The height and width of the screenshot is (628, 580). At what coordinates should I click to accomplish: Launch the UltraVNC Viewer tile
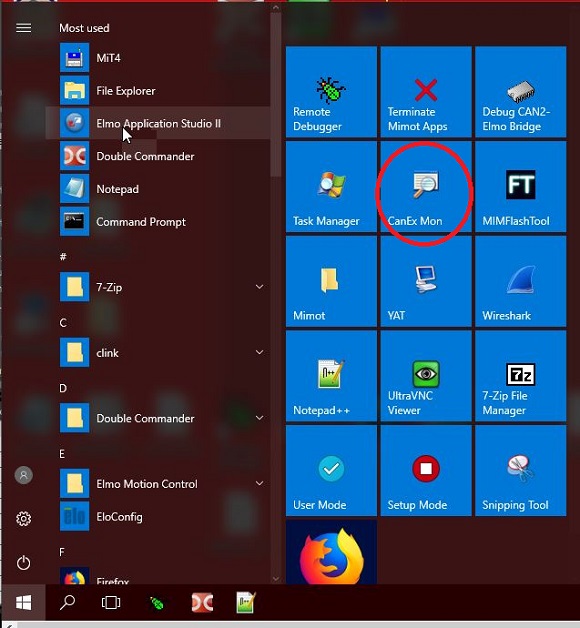[426, 376]
